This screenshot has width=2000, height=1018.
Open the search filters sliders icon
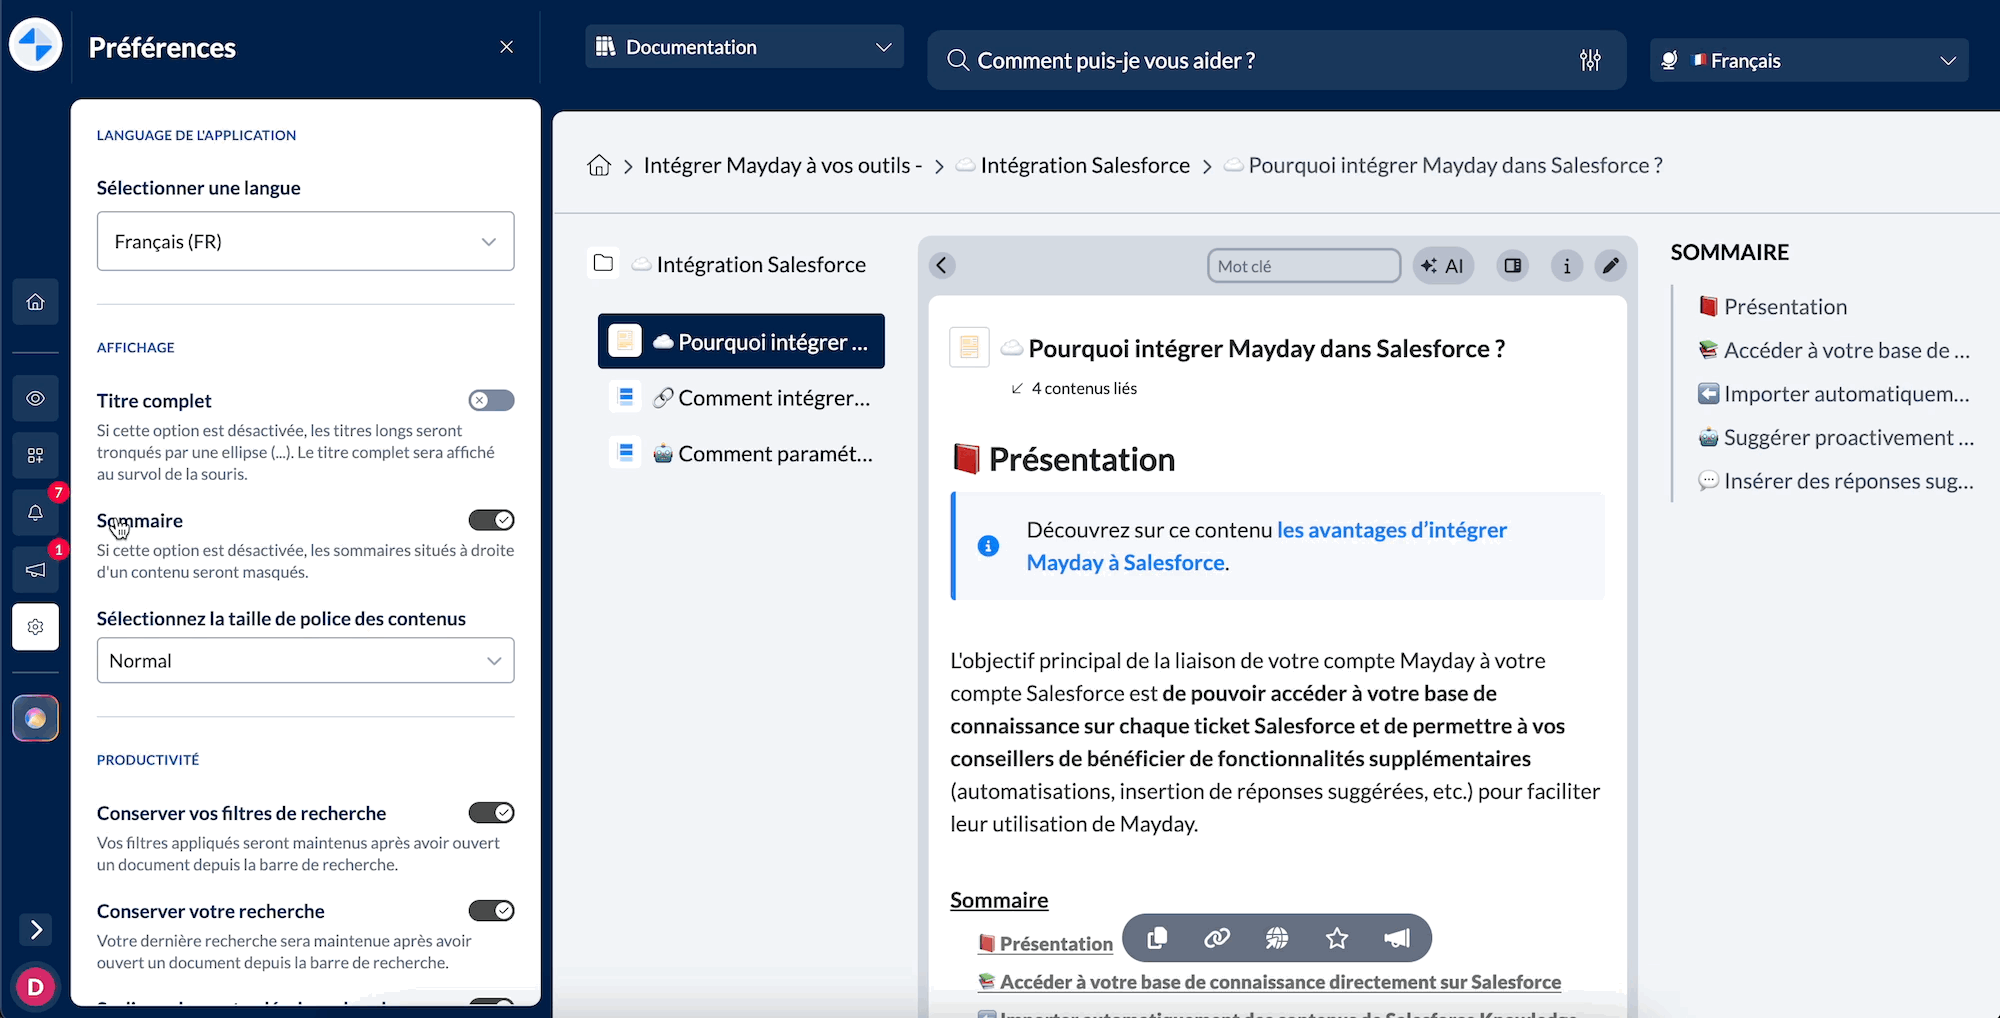(1590, 61)
